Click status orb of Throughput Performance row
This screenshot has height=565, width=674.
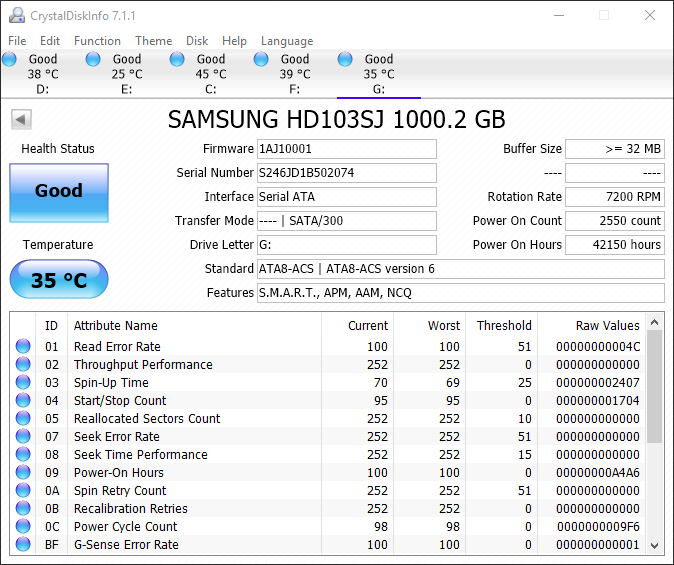tap(23, 364)
